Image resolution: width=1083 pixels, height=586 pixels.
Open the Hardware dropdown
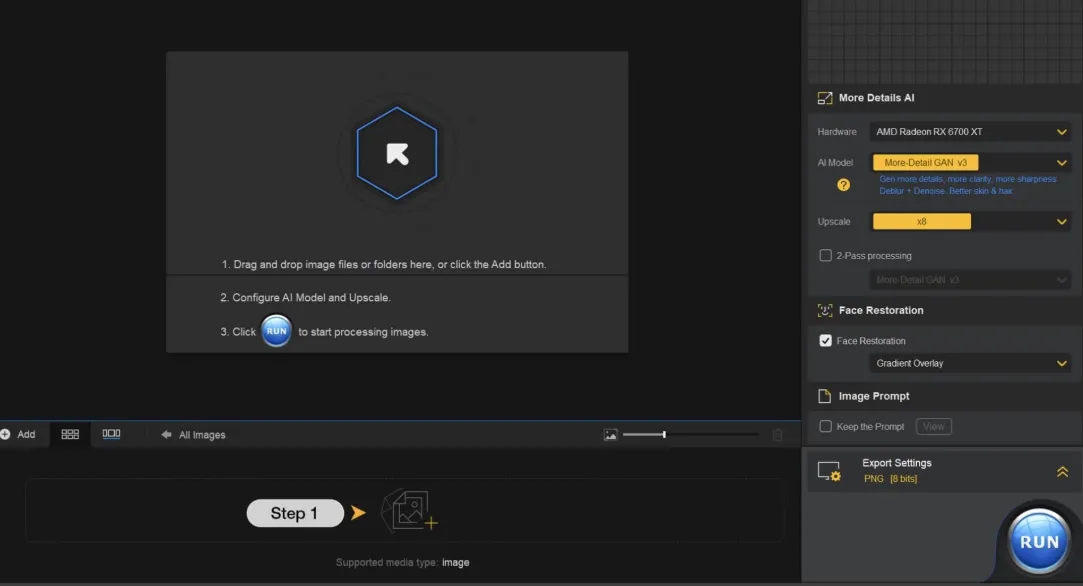[x=970, y=132]
